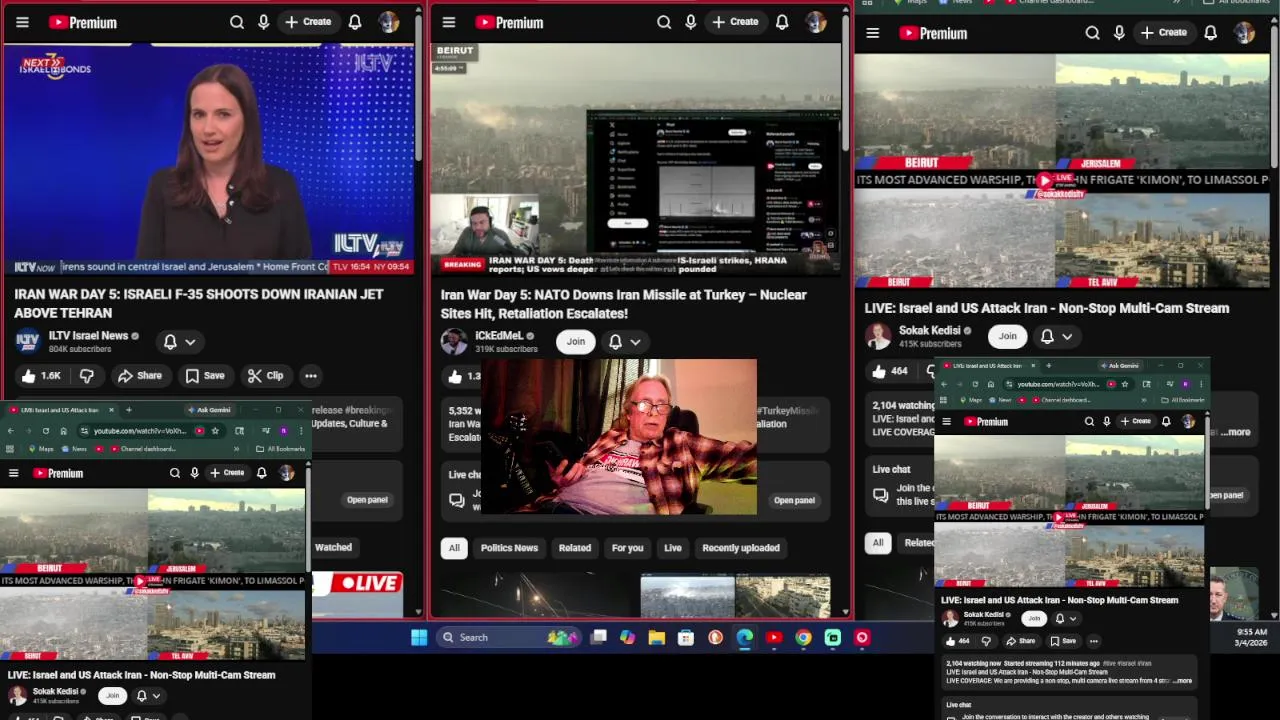Screen dimensions: 1280x720
Task: Click the taskbar Search box
Action: point(510,637)
